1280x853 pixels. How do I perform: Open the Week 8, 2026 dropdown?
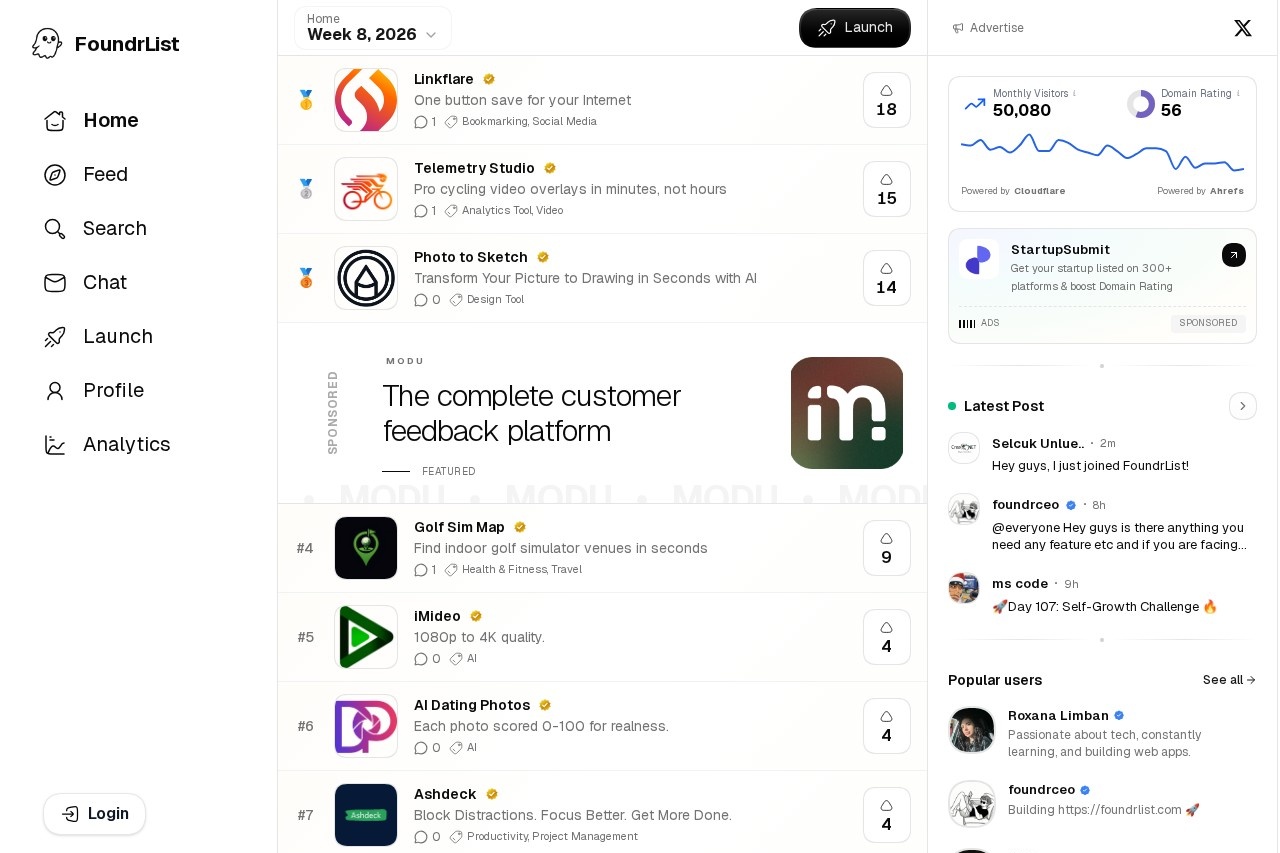372,28
